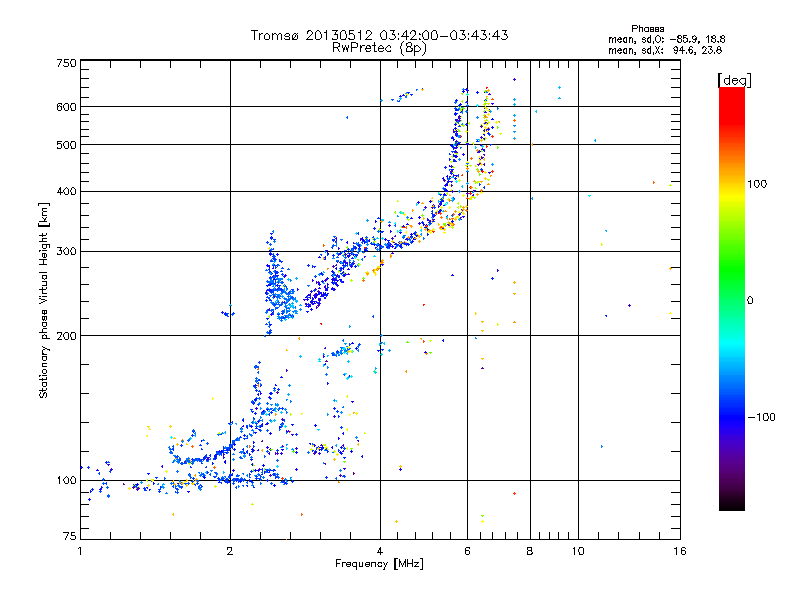This screenshot has height=600, width=800.
Task: Click the y-axis tick label '100'
Action: click(67, 481)
